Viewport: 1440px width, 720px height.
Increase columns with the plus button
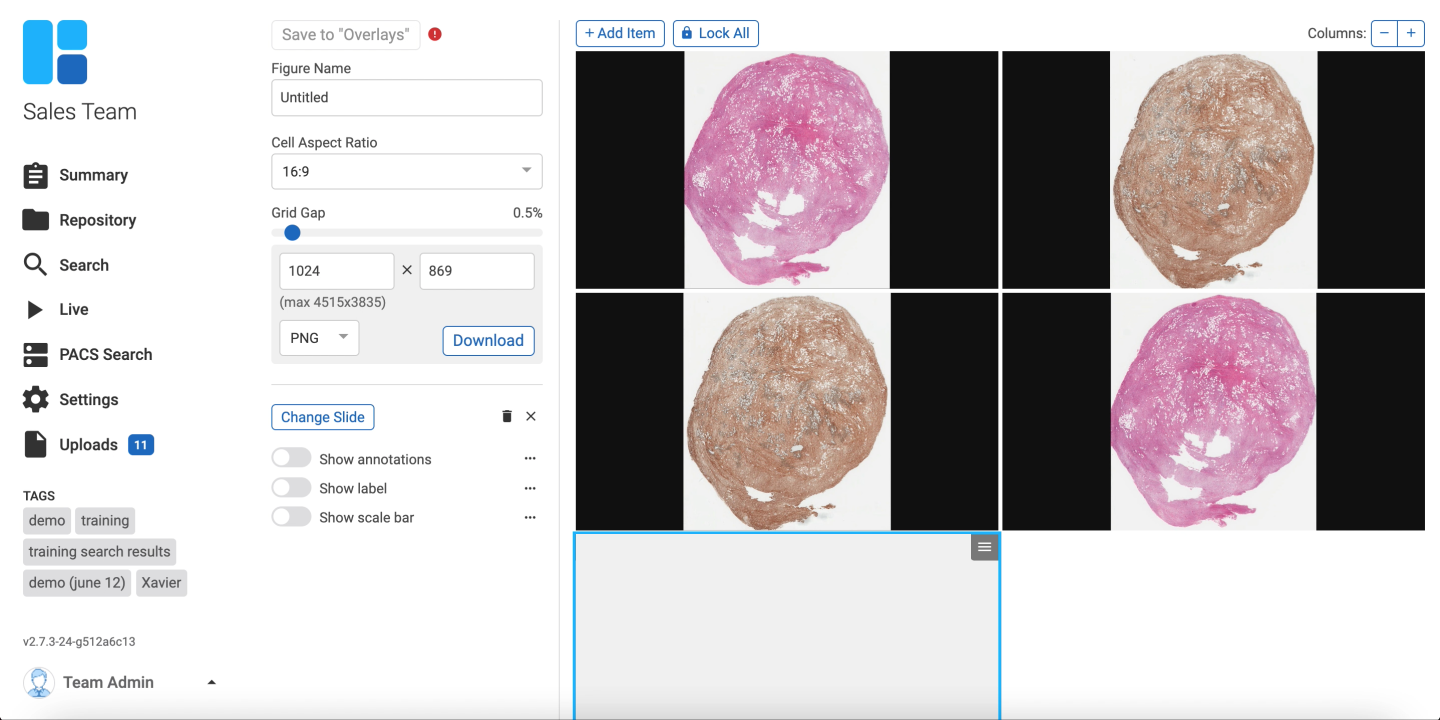point(1411,33)
